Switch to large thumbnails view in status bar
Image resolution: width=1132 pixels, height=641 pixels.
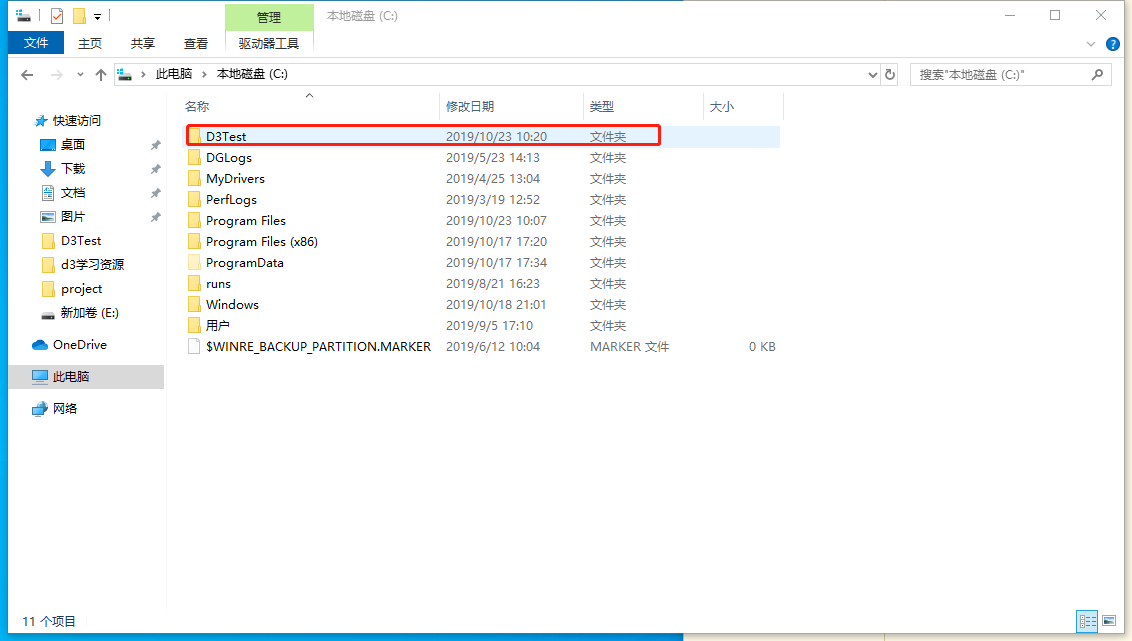(x=1110, y=622)
